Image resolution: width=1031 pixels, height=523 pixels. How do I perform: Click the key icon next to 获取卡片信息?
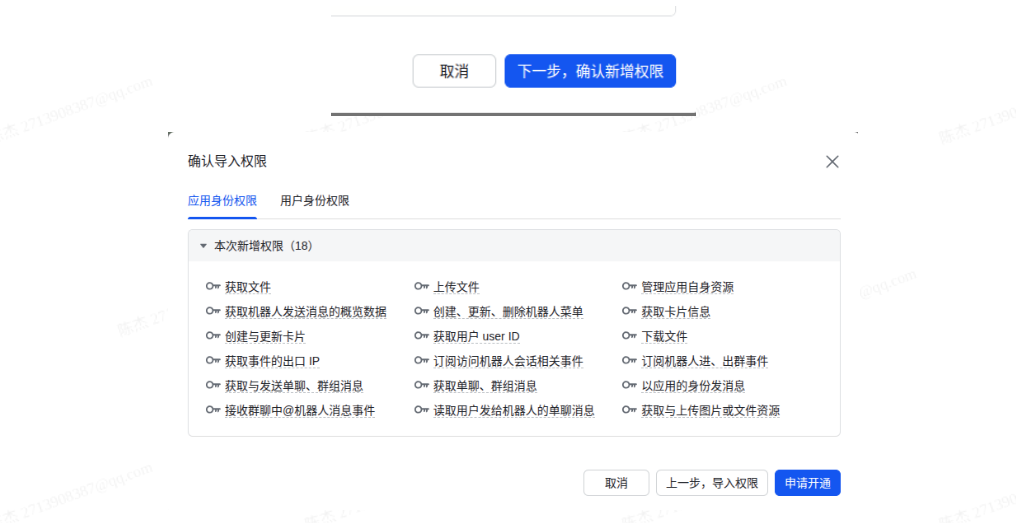[x=629, y=312]
